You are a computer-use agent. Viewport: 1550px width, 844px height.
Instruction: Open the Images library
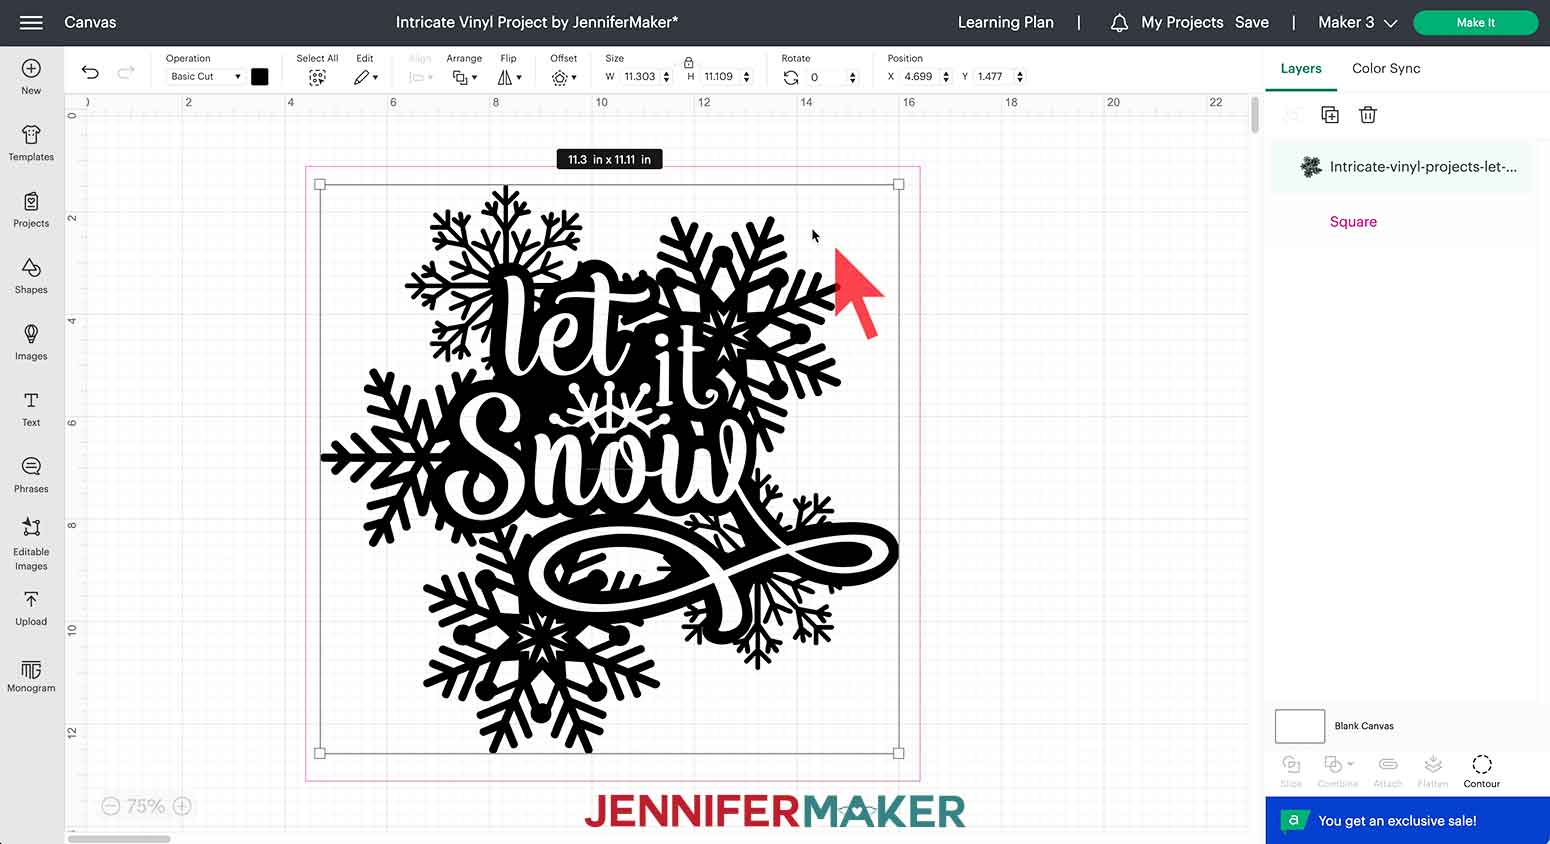(31, 342)
